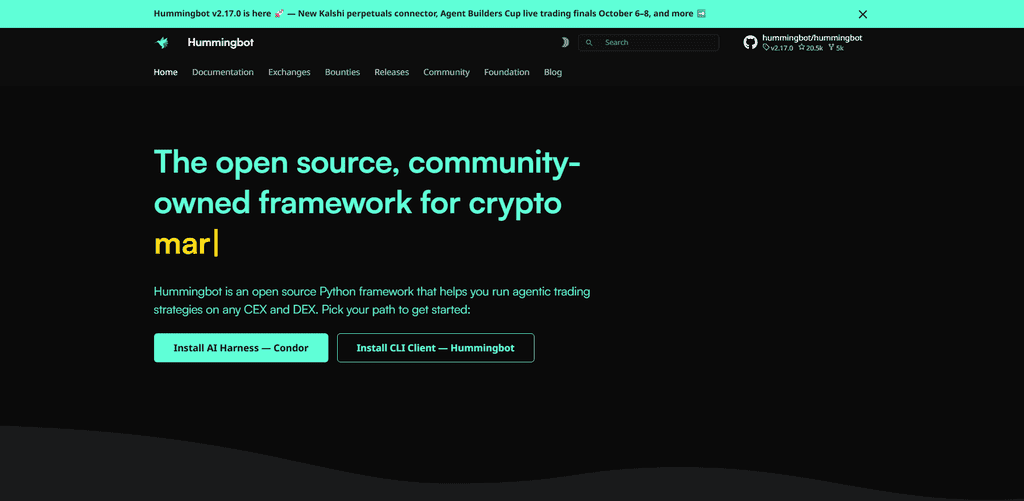The height and width of the screenshot is (501, 1024).
Task: Click the 5k forks icon
Action: coord(831,48)
